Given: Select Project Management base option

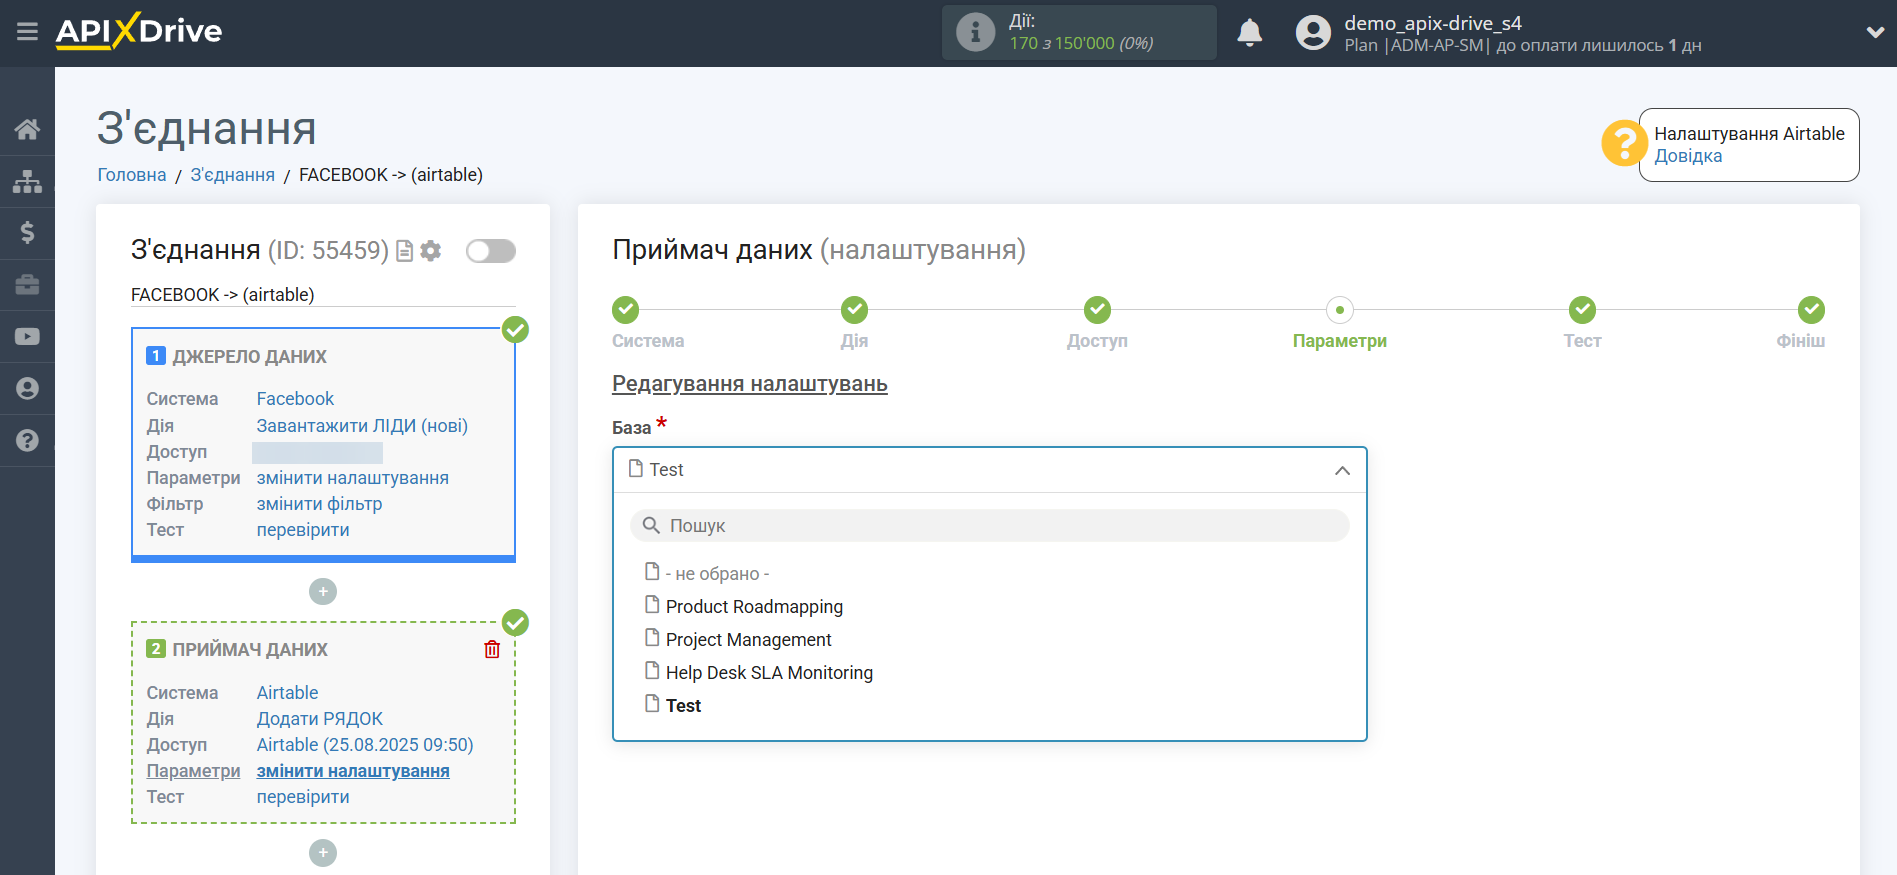Looking at the screenshot, I should [x=748, y=640].
